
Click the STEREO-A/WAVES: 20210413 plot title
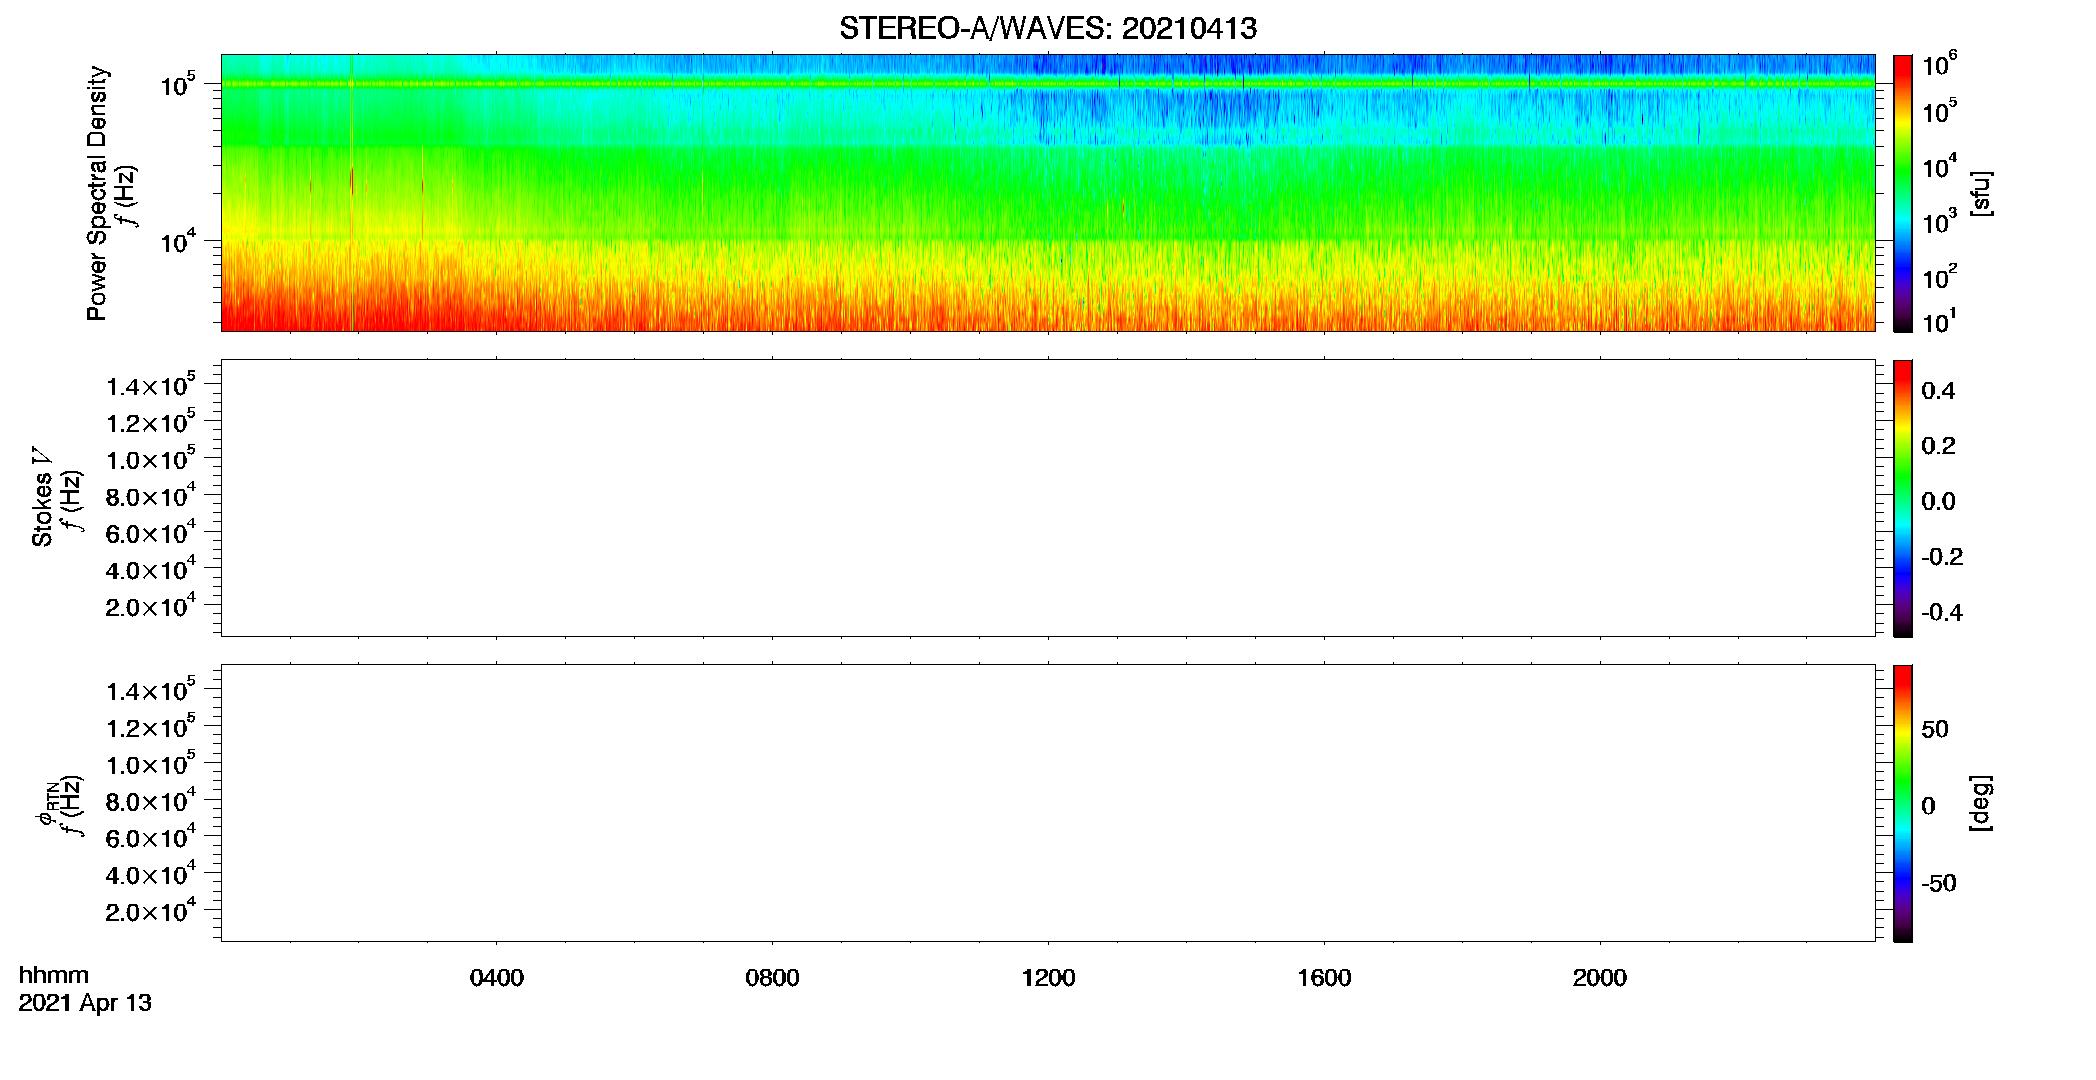tap(1047, 29)
